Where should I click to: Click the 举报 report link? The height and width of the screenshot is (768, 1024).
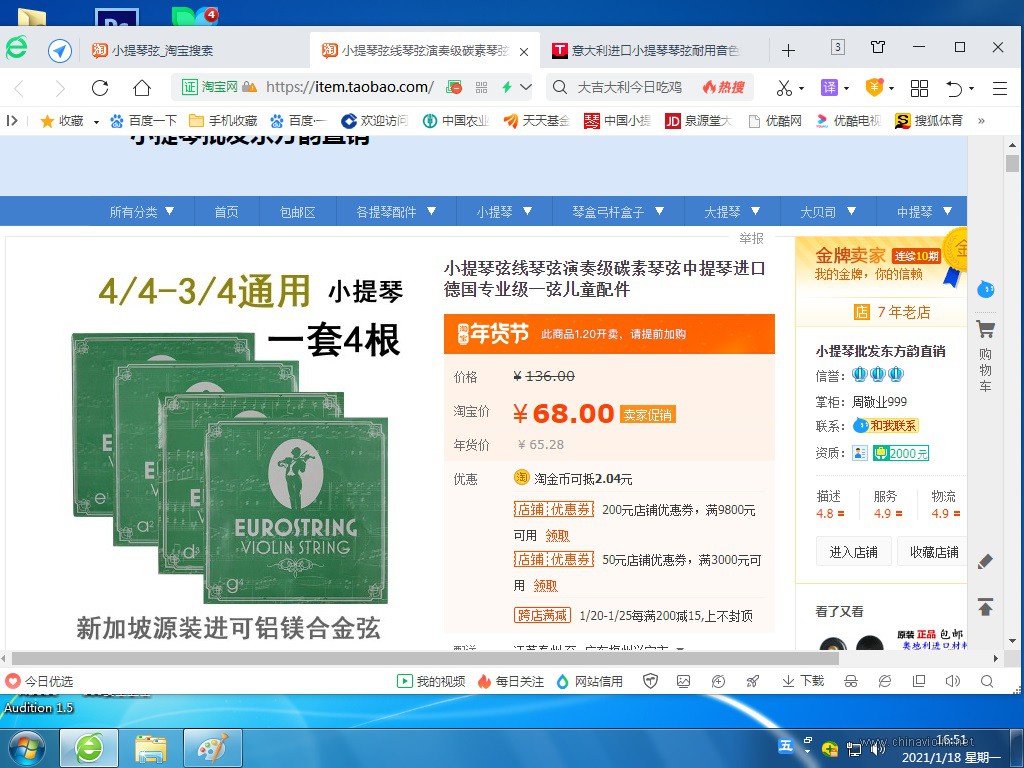751,238
